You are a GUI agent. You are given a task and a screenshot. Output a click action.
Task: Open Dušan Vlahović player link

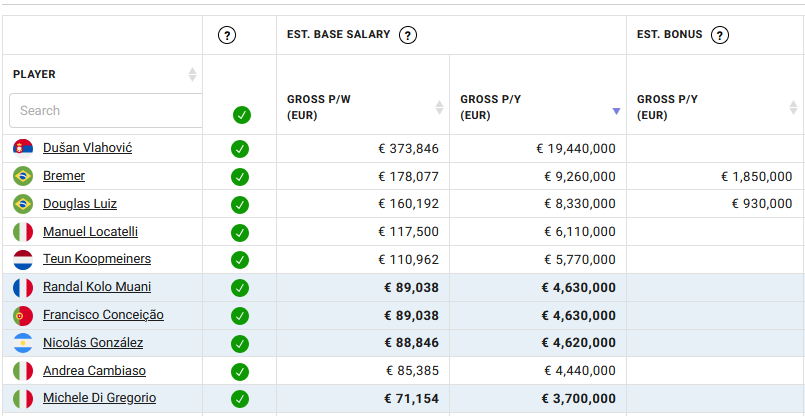coord(87,148)
